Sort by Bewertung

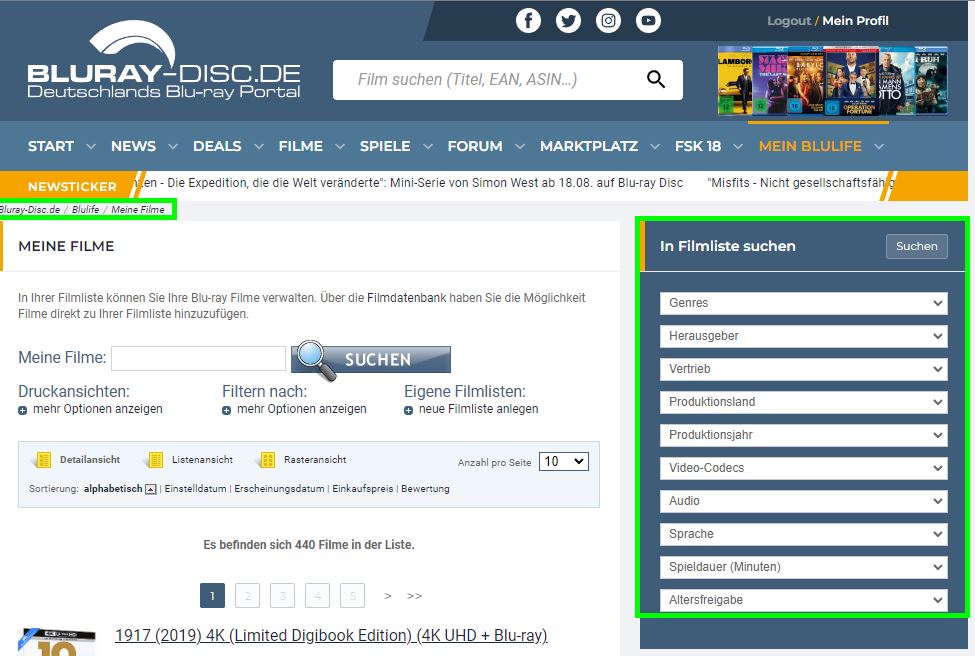(425, 489)
